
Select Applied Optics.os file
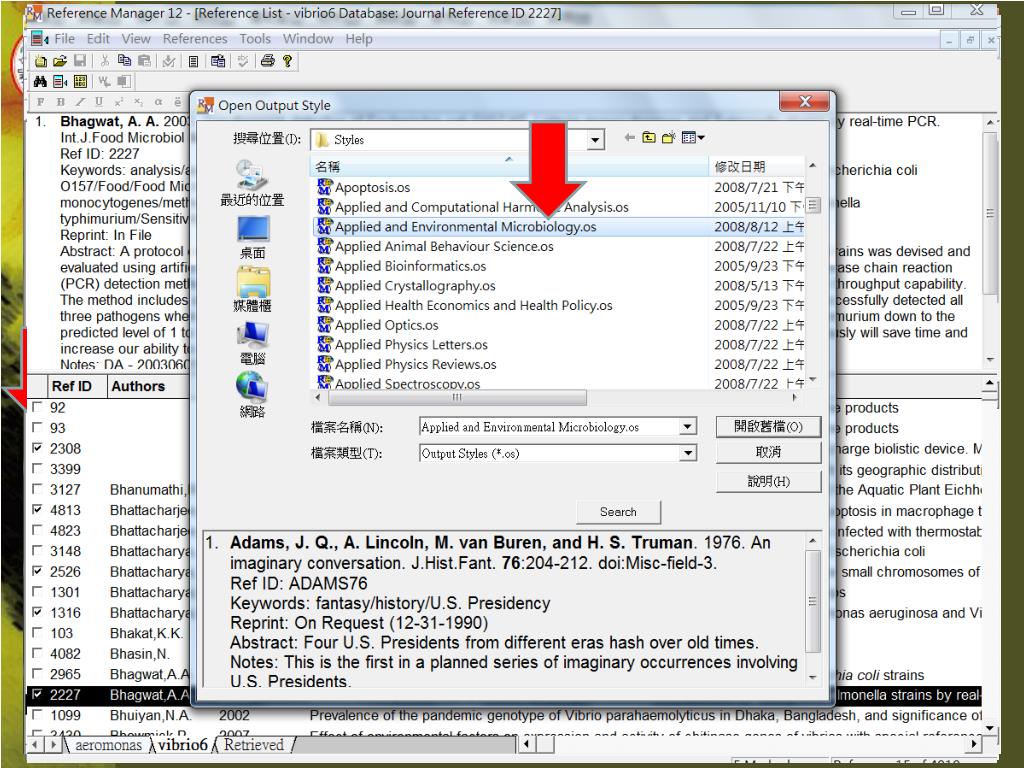(x=386, y=325)
